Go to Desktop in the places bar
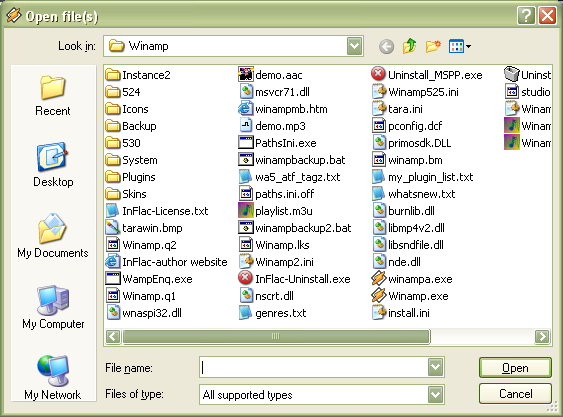Viewport: 563px width, 417px height. point(53,165)
